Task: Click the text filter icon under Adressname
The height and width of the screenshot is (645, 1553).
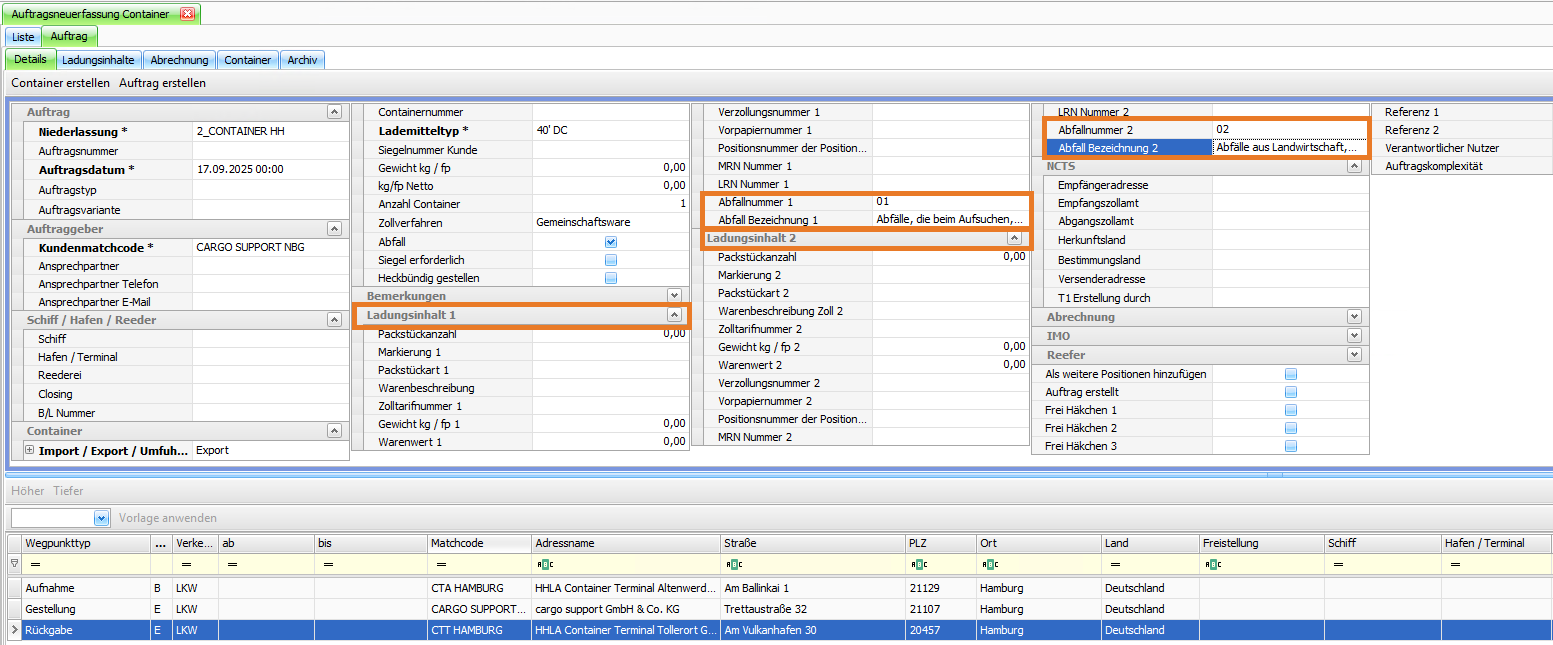Action: click(x=545, y=564)
